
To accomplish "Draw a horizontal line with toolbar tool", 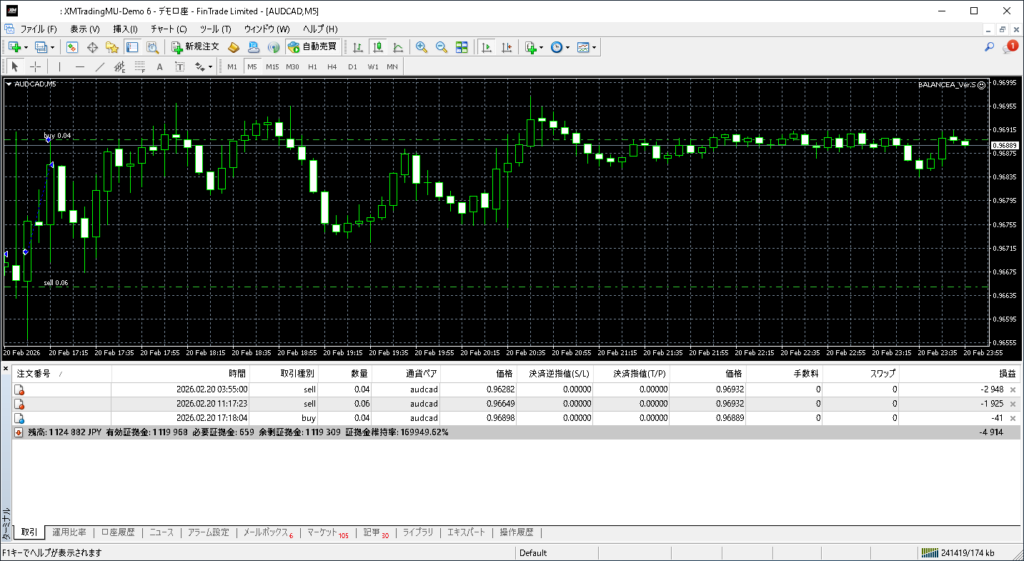I will pyautogui.click(x=80, y=67).
